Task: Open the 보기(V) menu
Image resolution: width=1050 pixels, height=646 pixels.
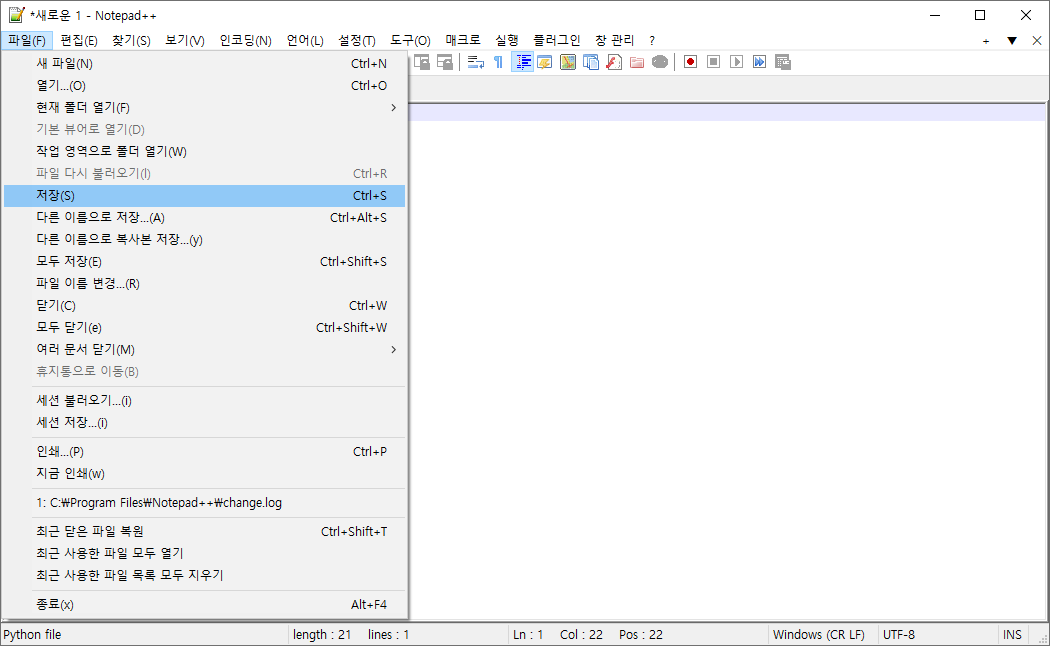Action: (x=185, y=41)
